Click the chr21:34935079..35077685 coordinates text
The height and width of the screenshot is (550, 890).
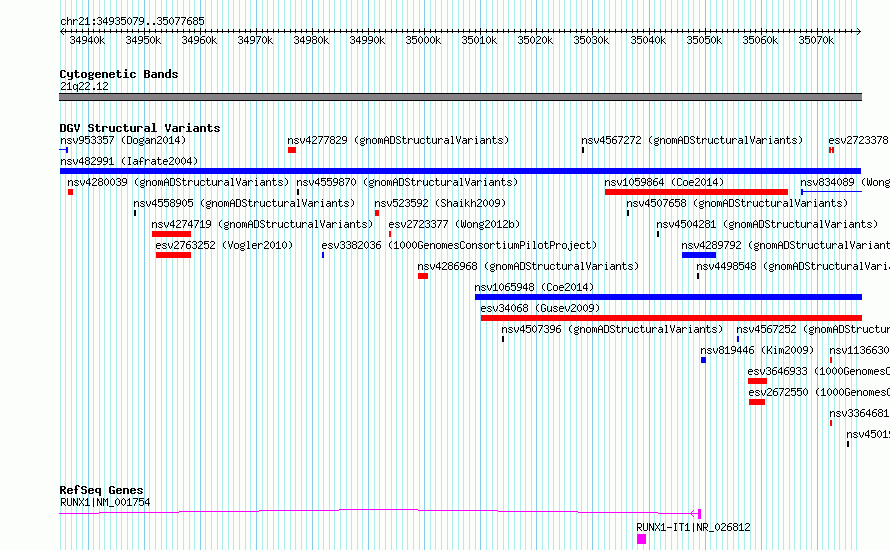pos(132,21)
